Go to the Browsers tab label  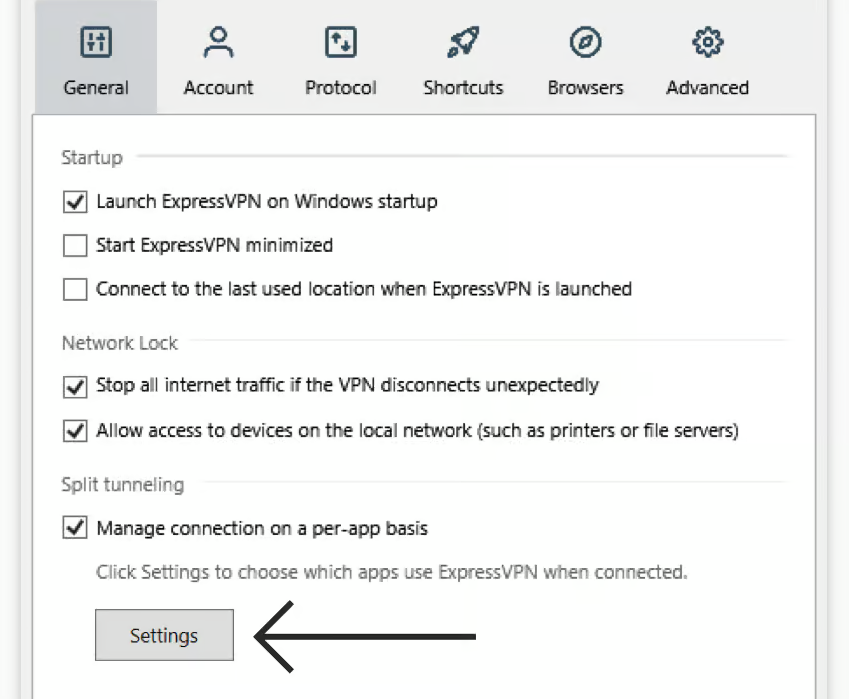(585, 87)
